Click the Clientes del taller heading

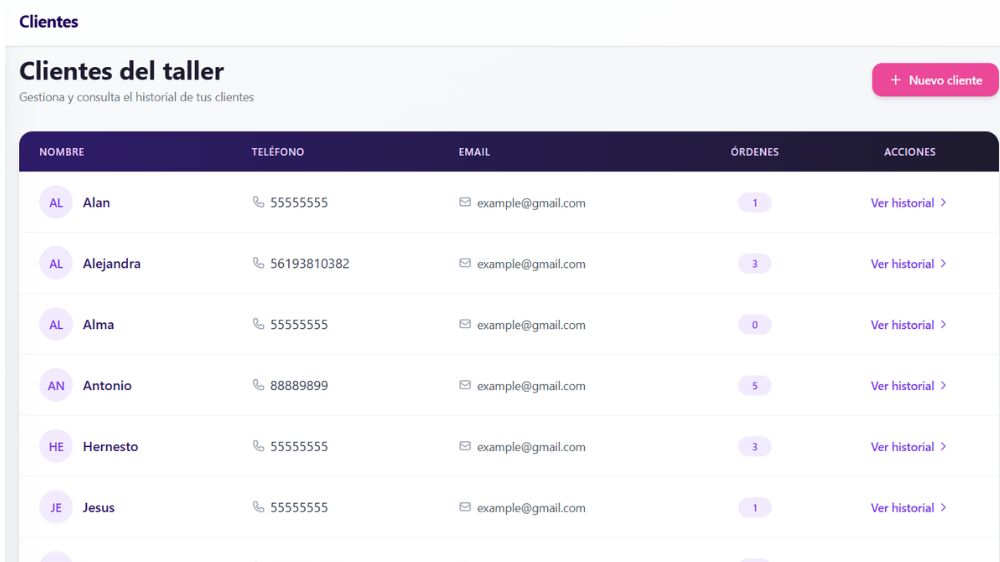tap(121, 71)
